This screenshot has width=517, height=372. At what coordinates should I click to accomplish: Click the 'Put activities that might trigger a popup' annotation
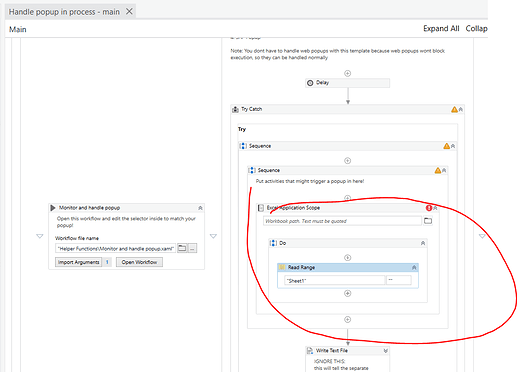point(310,181)
